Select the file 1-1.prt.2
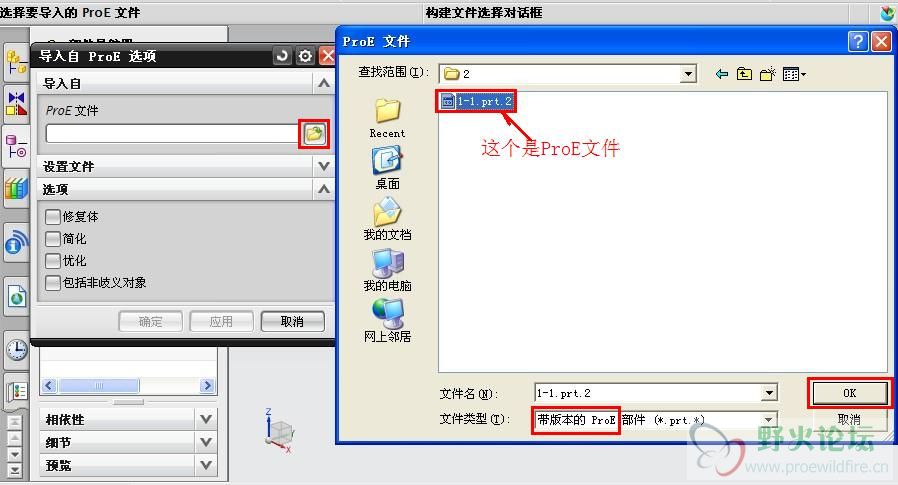Image resolution: width=898 pixels, height=485 pixels. (x=476, y=101)
